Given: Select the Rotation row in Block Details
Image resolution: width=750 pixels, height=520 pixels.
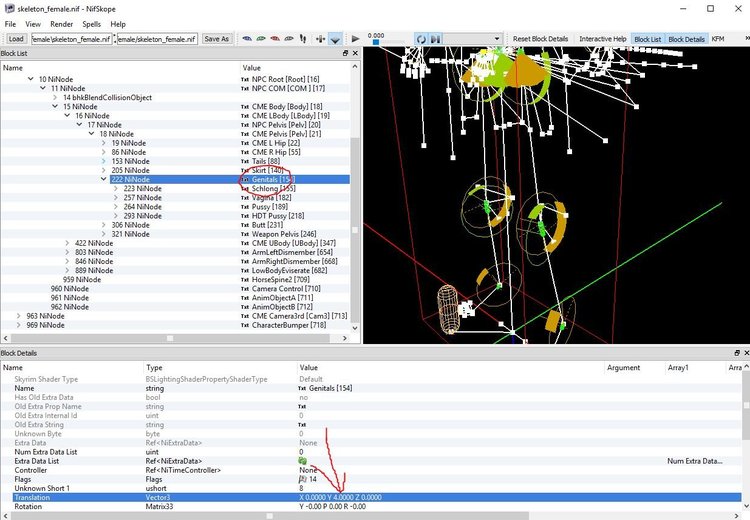Looking at the screenshot, I should coord(371,506).
